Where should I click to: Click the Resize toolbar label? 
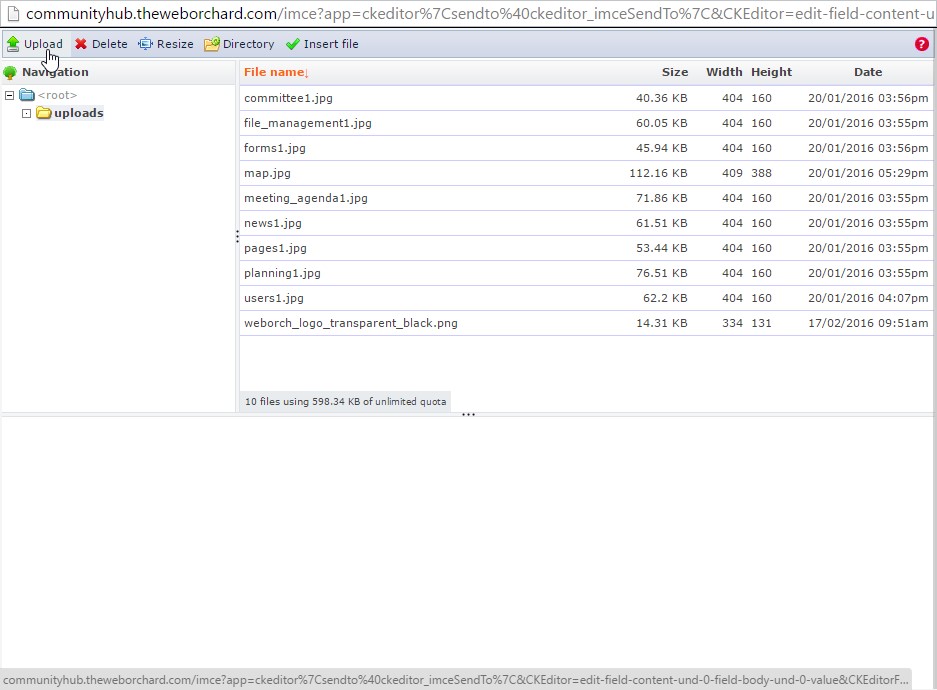pos(175,44)
